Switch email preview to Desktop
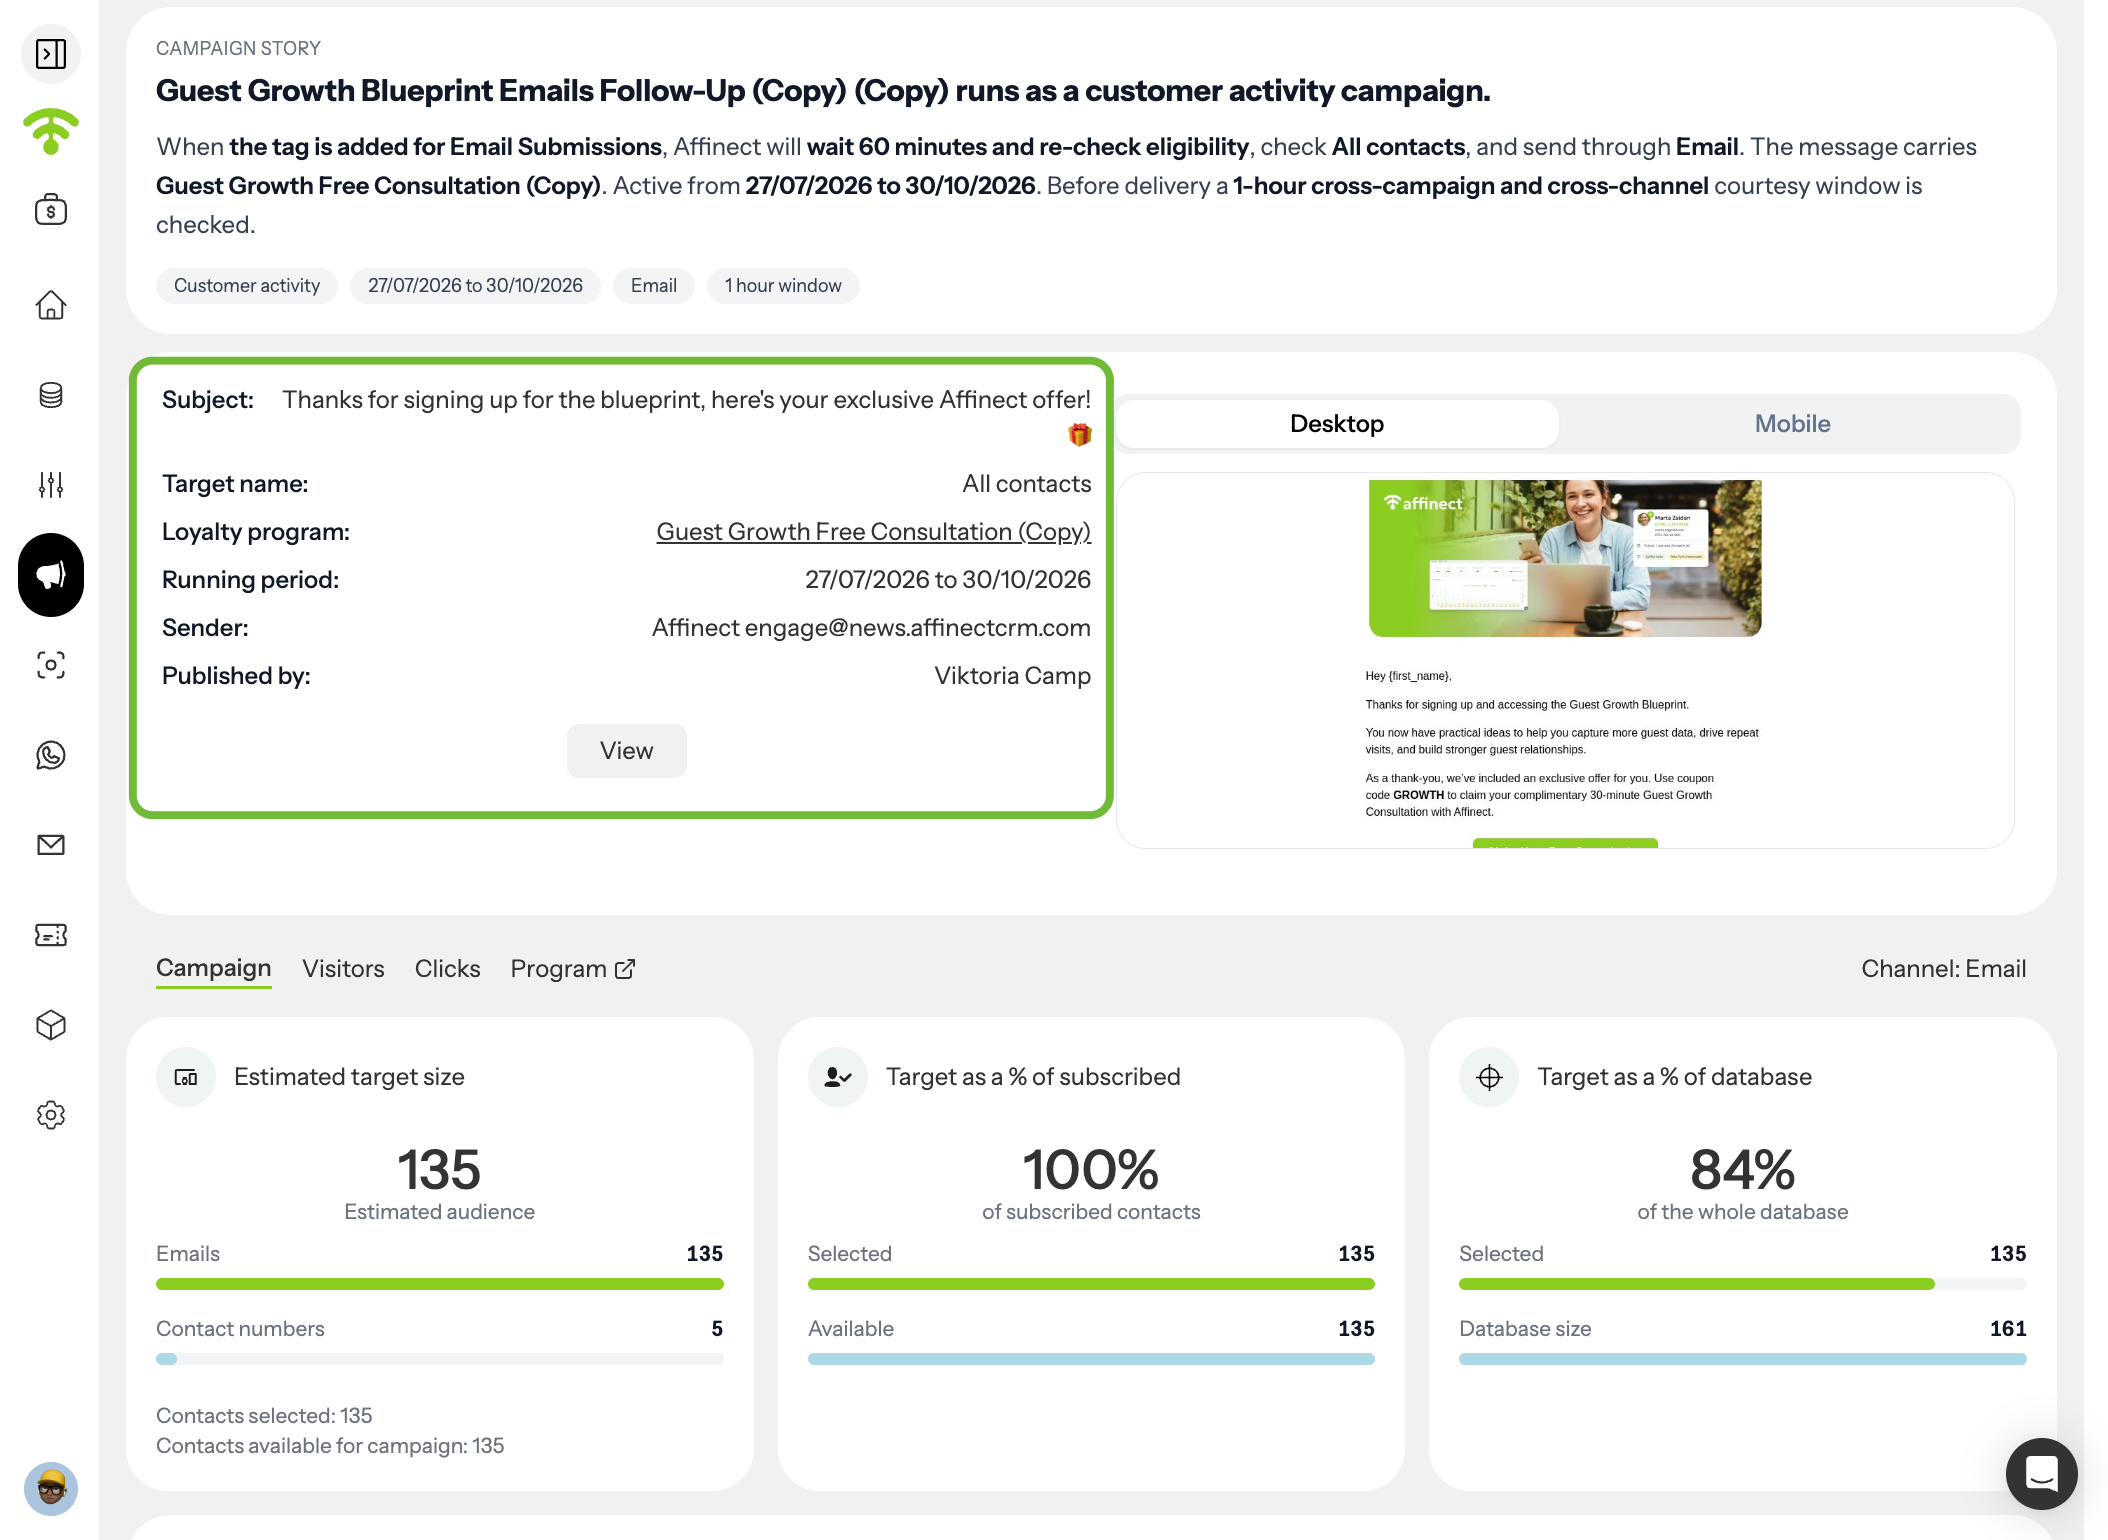Screen dimensions: 2108x1540 [1337, 424]
